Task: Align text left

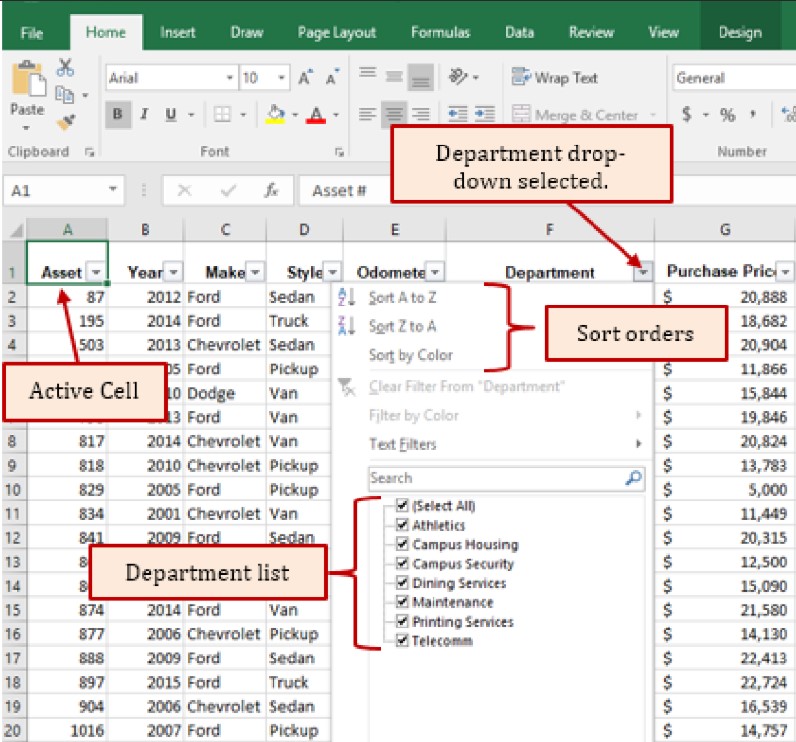Action: [x=368, y=114]
